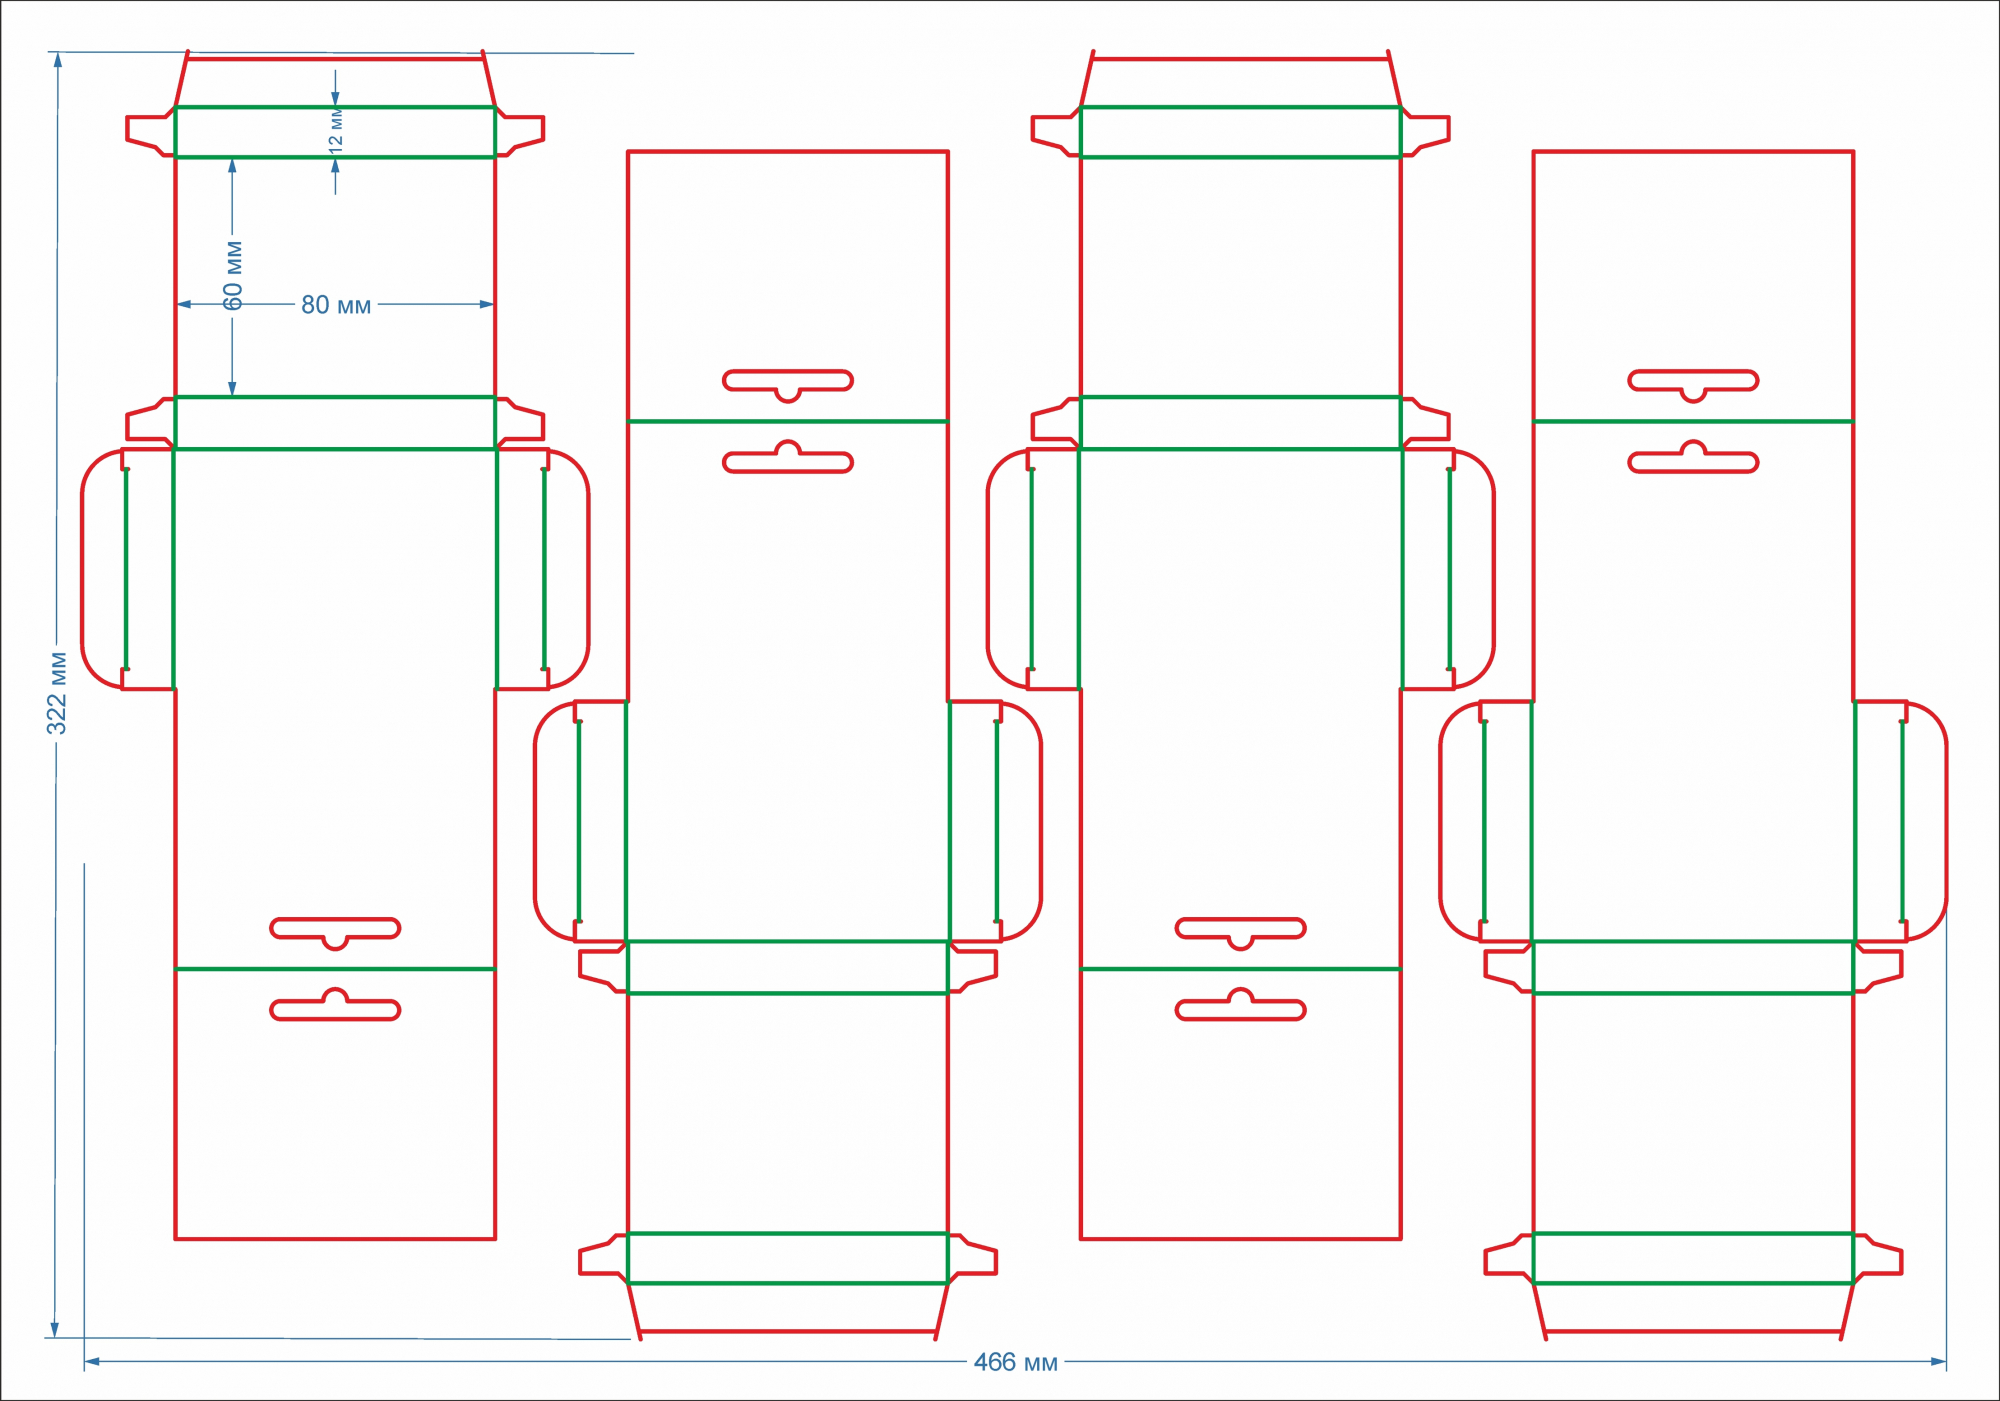The width and height of the screenshot is (2000, 1401).
Task: Click the 466 мм width dimension label
Action: point(1015,1362)
